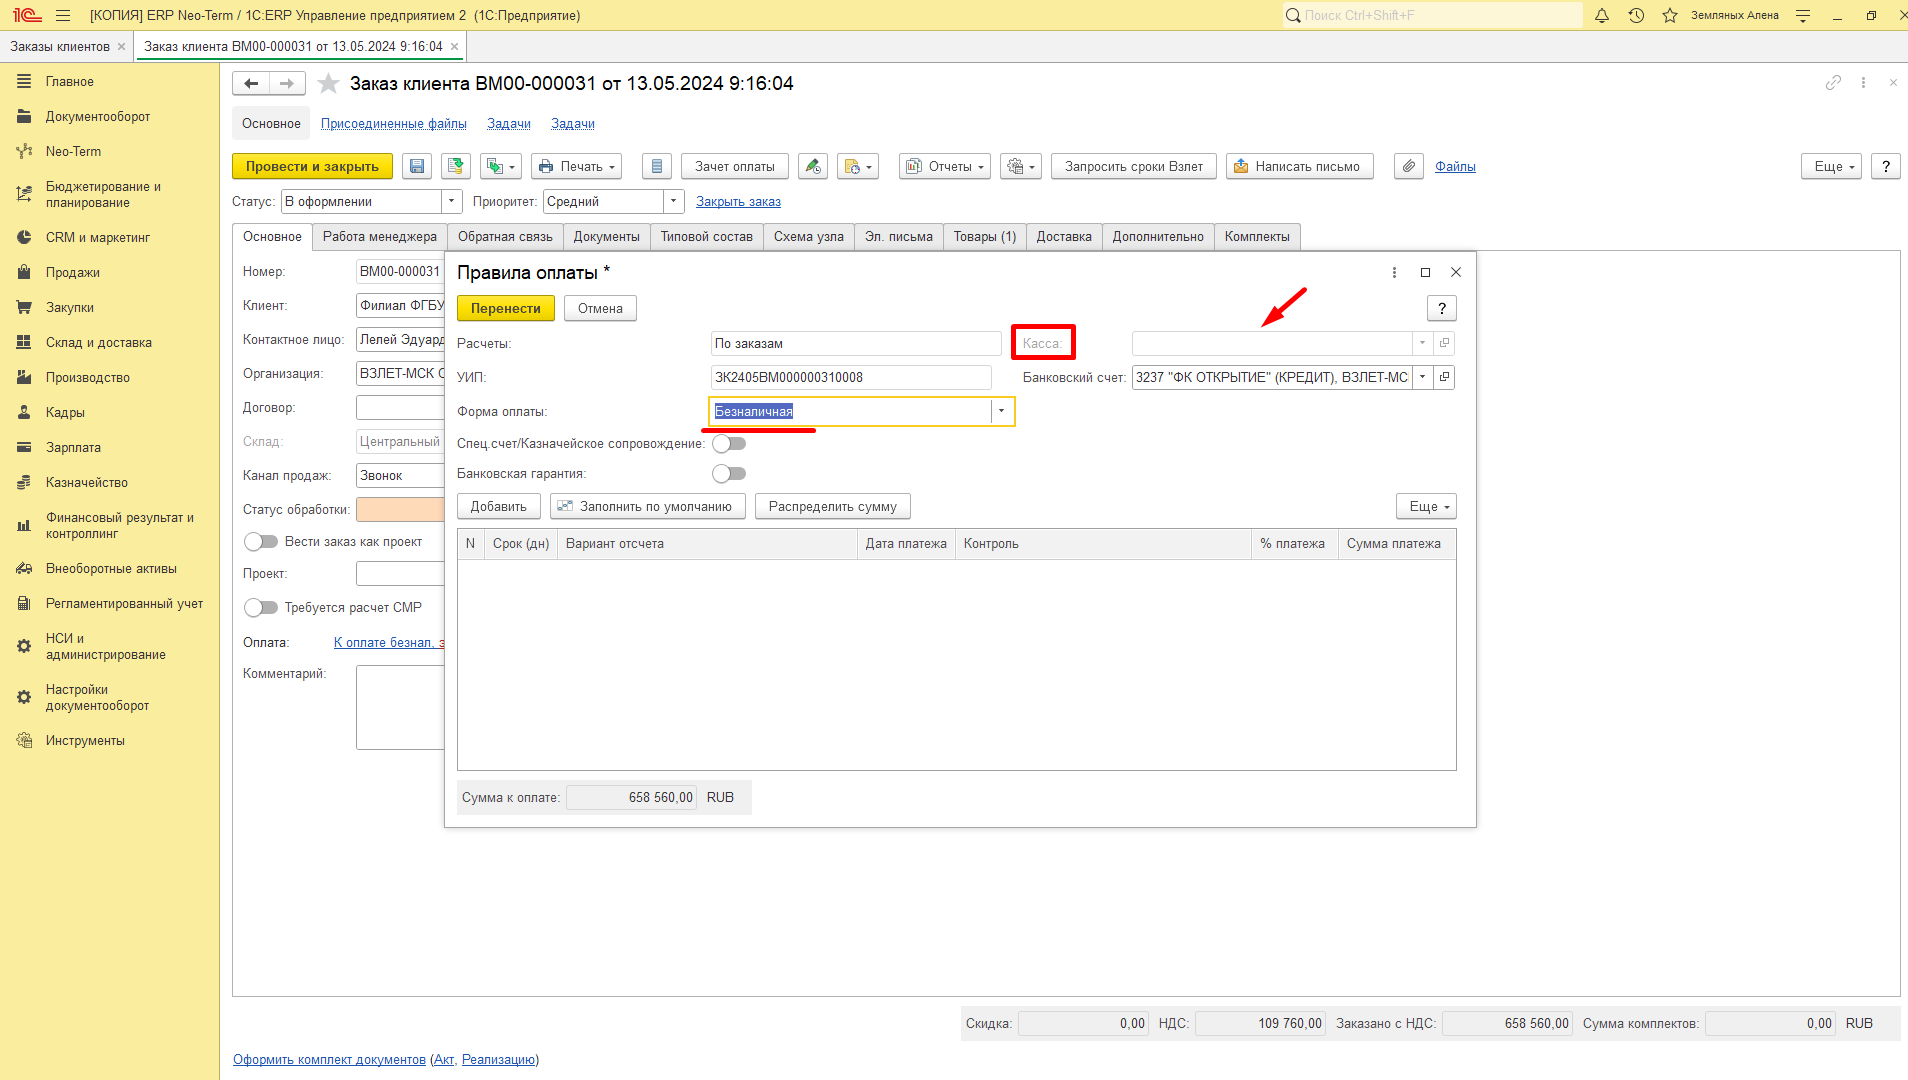The height and width of the screenshot is (1080, 1908).
Task: Open the Казначейство sidebar section
Action: point(87,483)
